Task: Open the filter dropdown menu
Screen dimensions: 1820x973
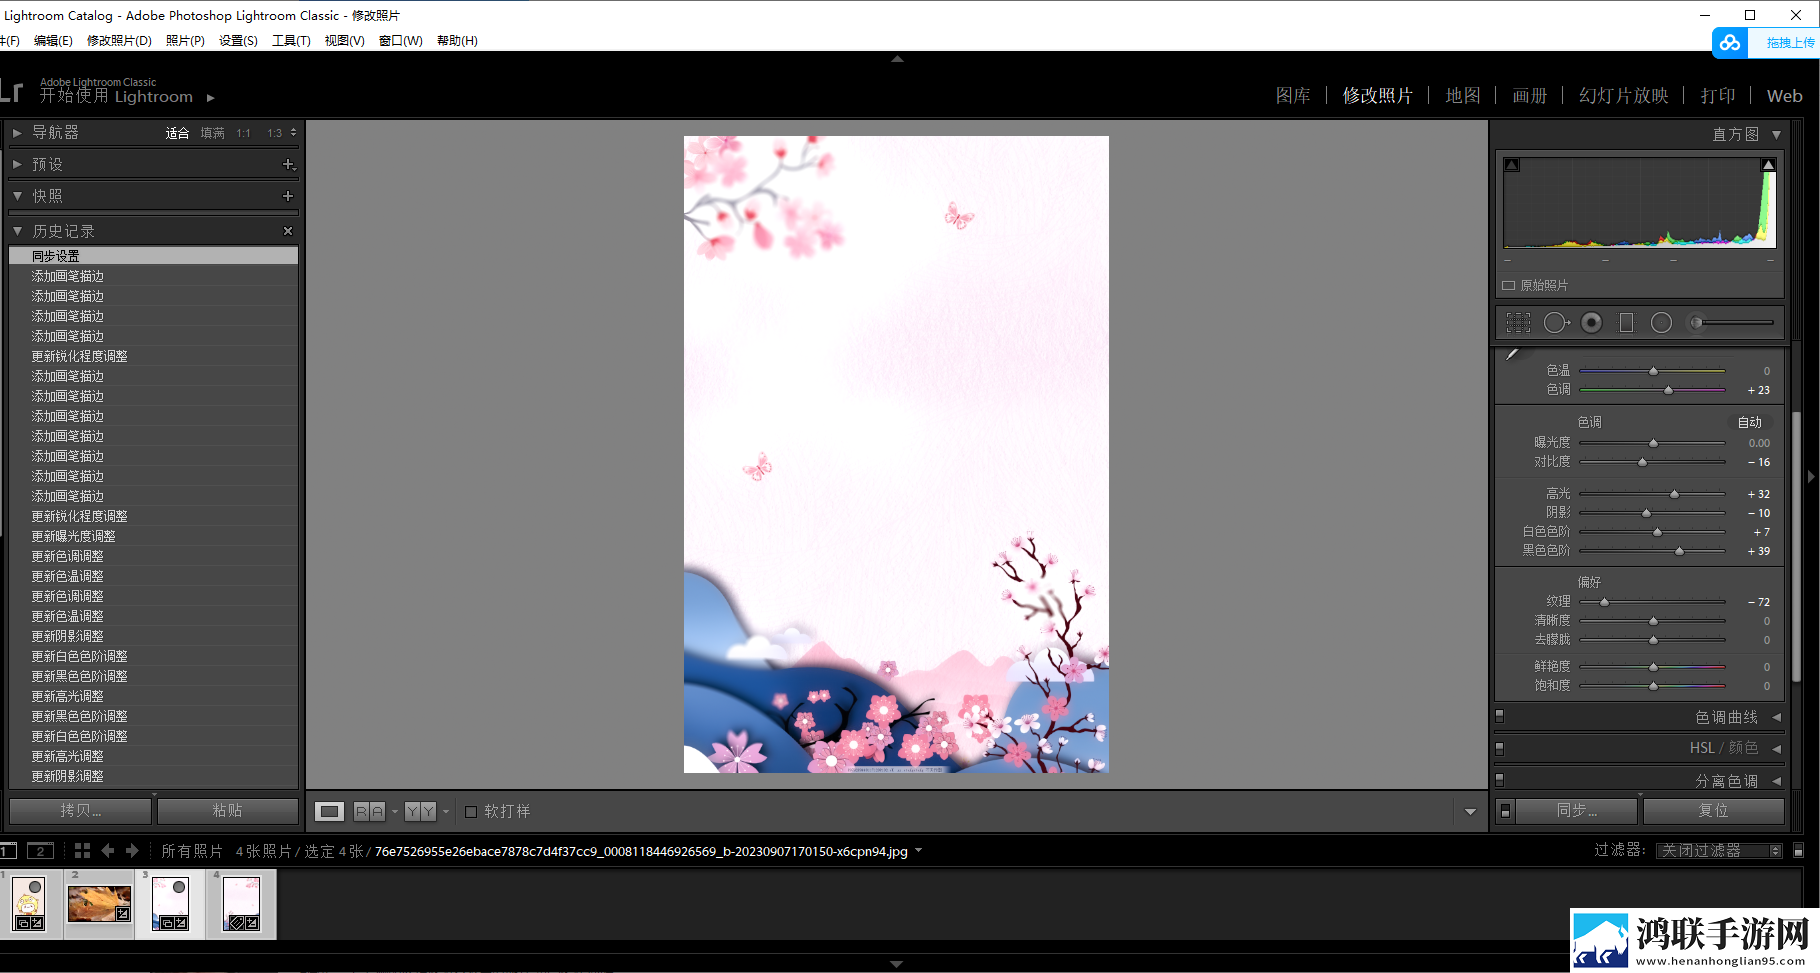Action: coord(1719,851)
